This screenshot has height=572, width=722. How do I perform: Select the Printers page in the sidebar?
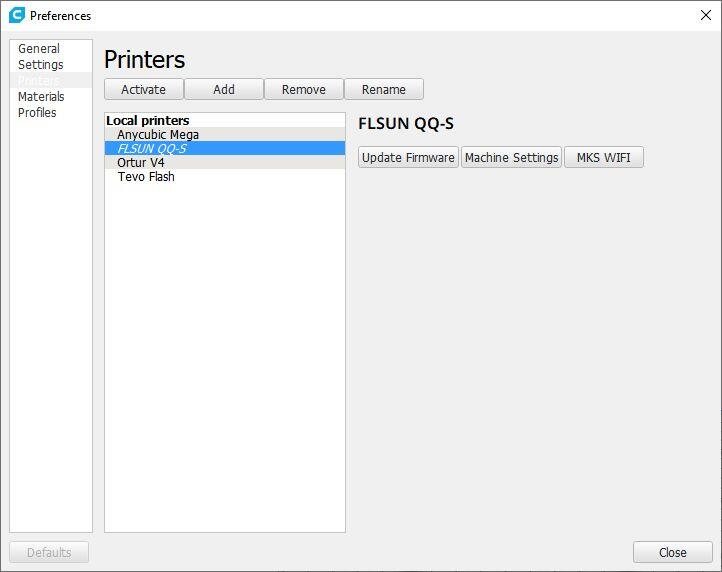(x=39, y=81)
